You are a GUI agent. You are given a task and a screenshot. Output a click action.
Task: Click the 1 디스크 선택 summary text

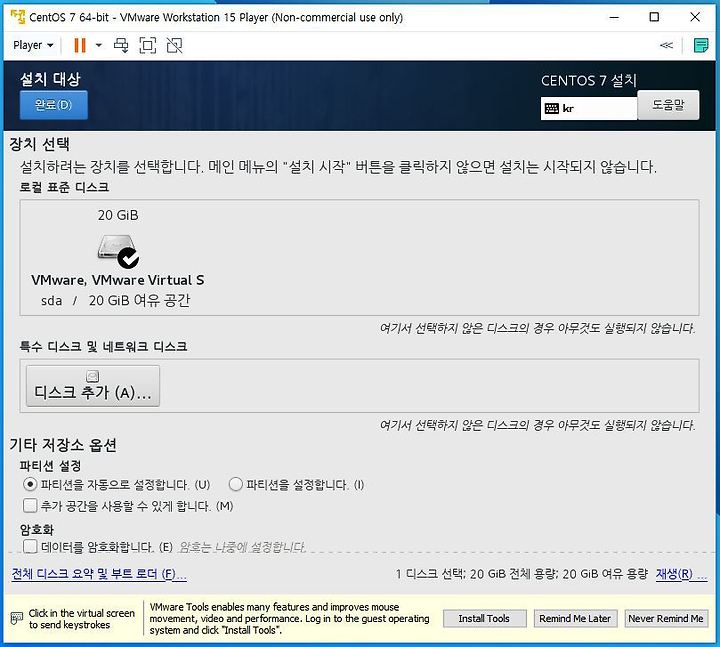522,574
